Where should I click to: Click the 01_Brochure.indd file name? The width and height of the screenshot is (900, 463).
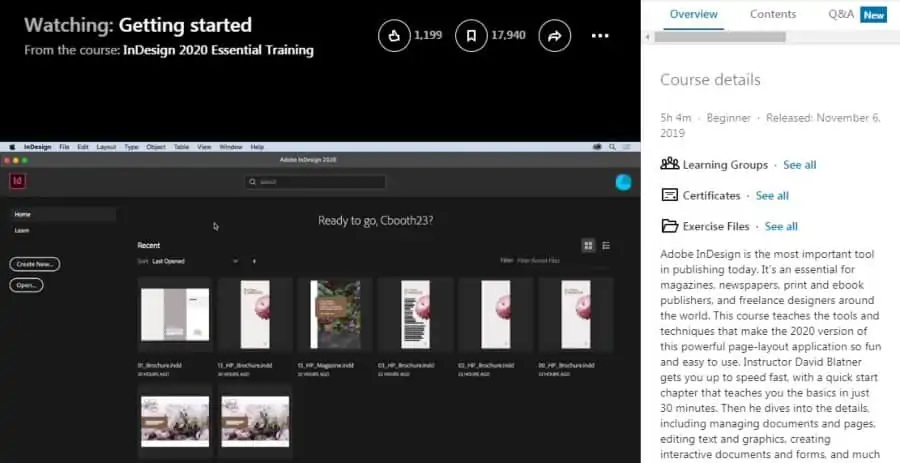click(x=160, y=365)
